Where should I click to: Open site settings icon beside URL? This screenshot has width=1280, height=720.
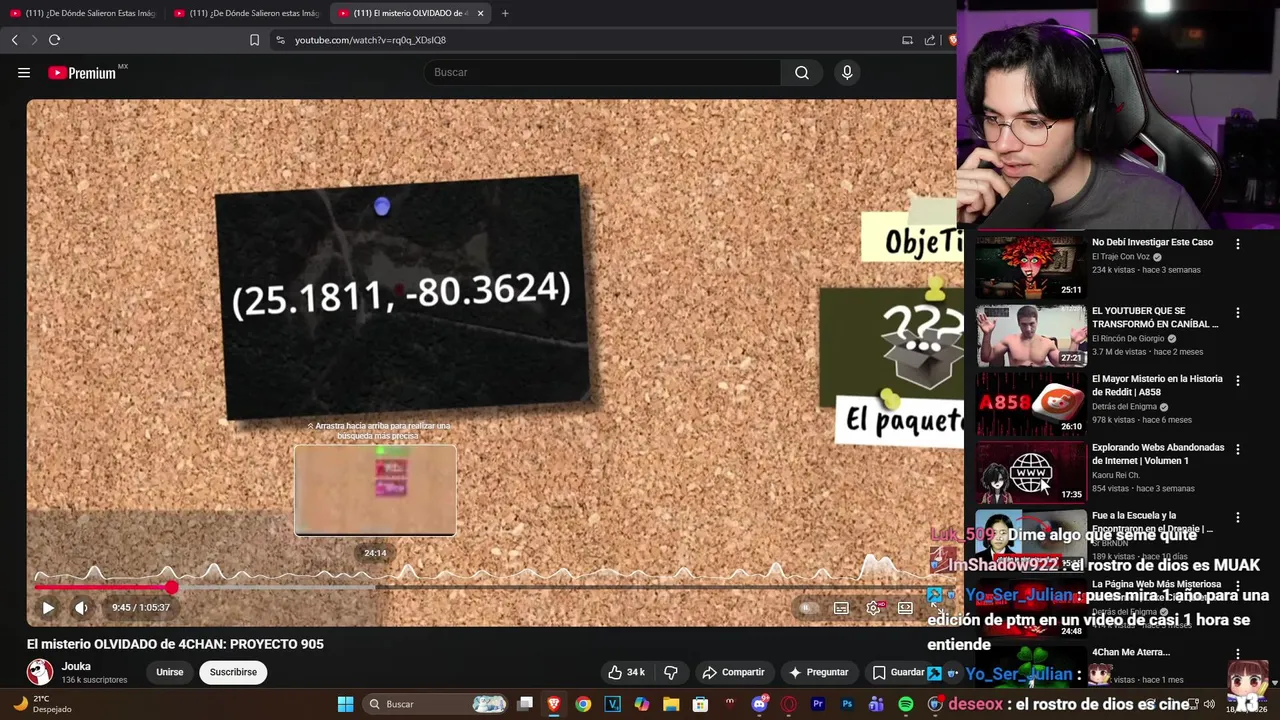280,40
